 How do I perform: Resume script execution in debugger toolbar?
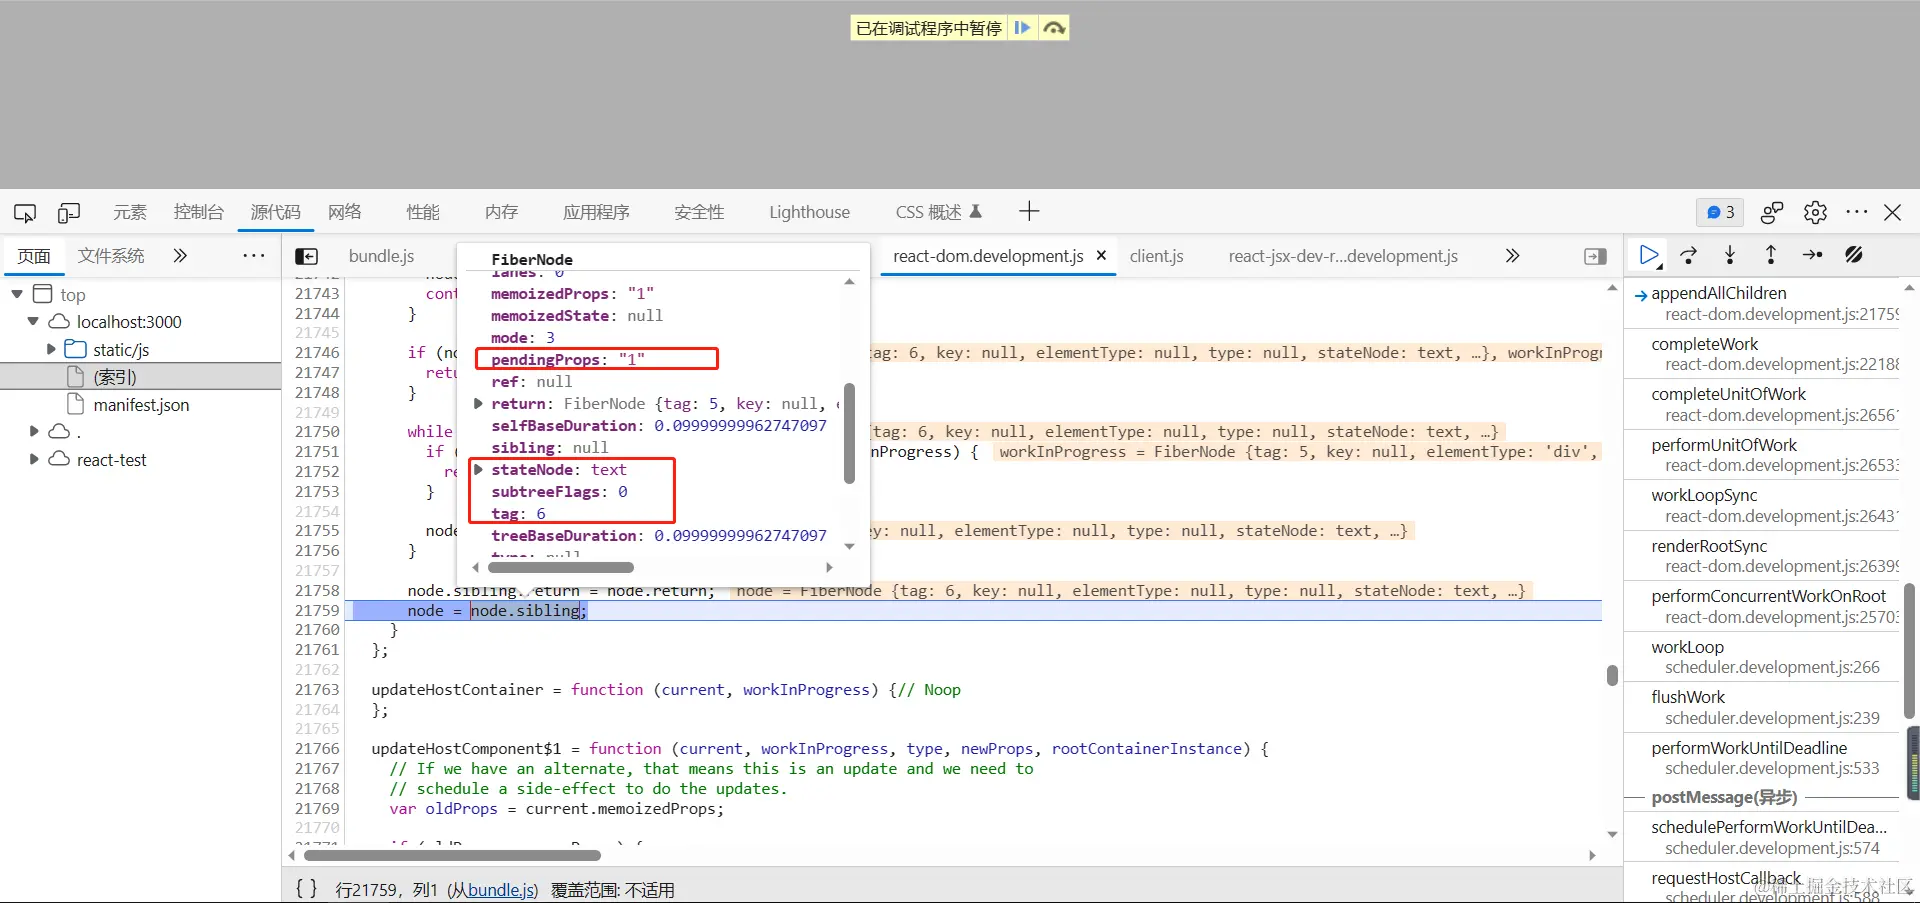point(1649,256)
